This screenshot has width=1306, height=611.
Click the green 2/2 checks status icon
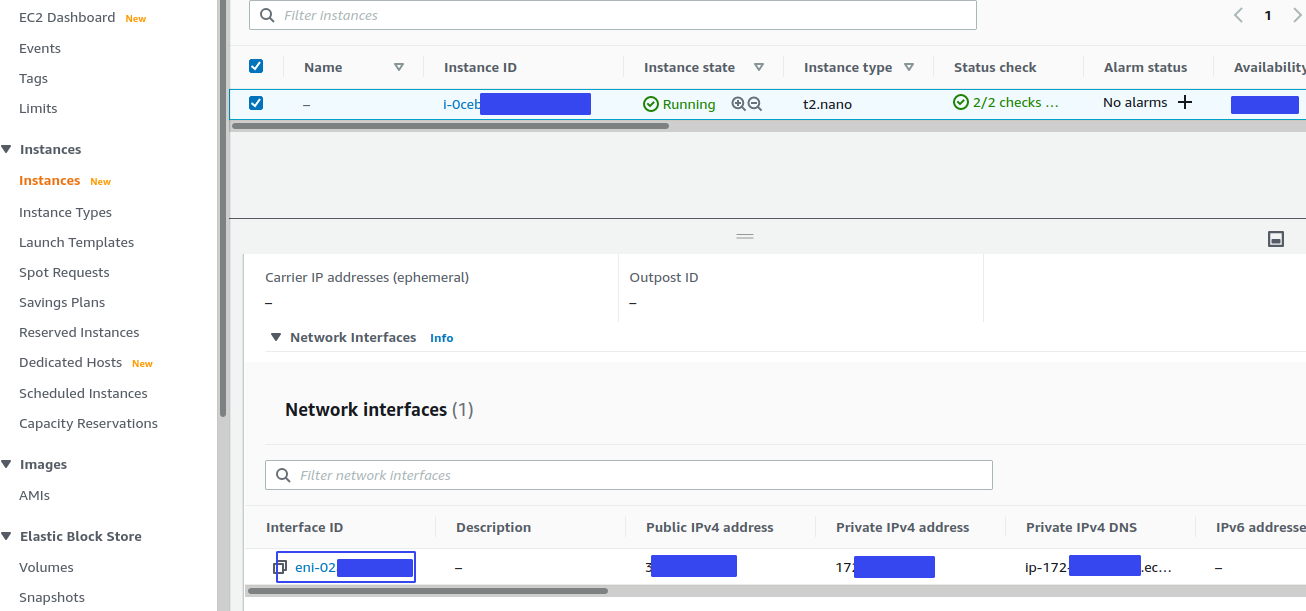point(961,102)
